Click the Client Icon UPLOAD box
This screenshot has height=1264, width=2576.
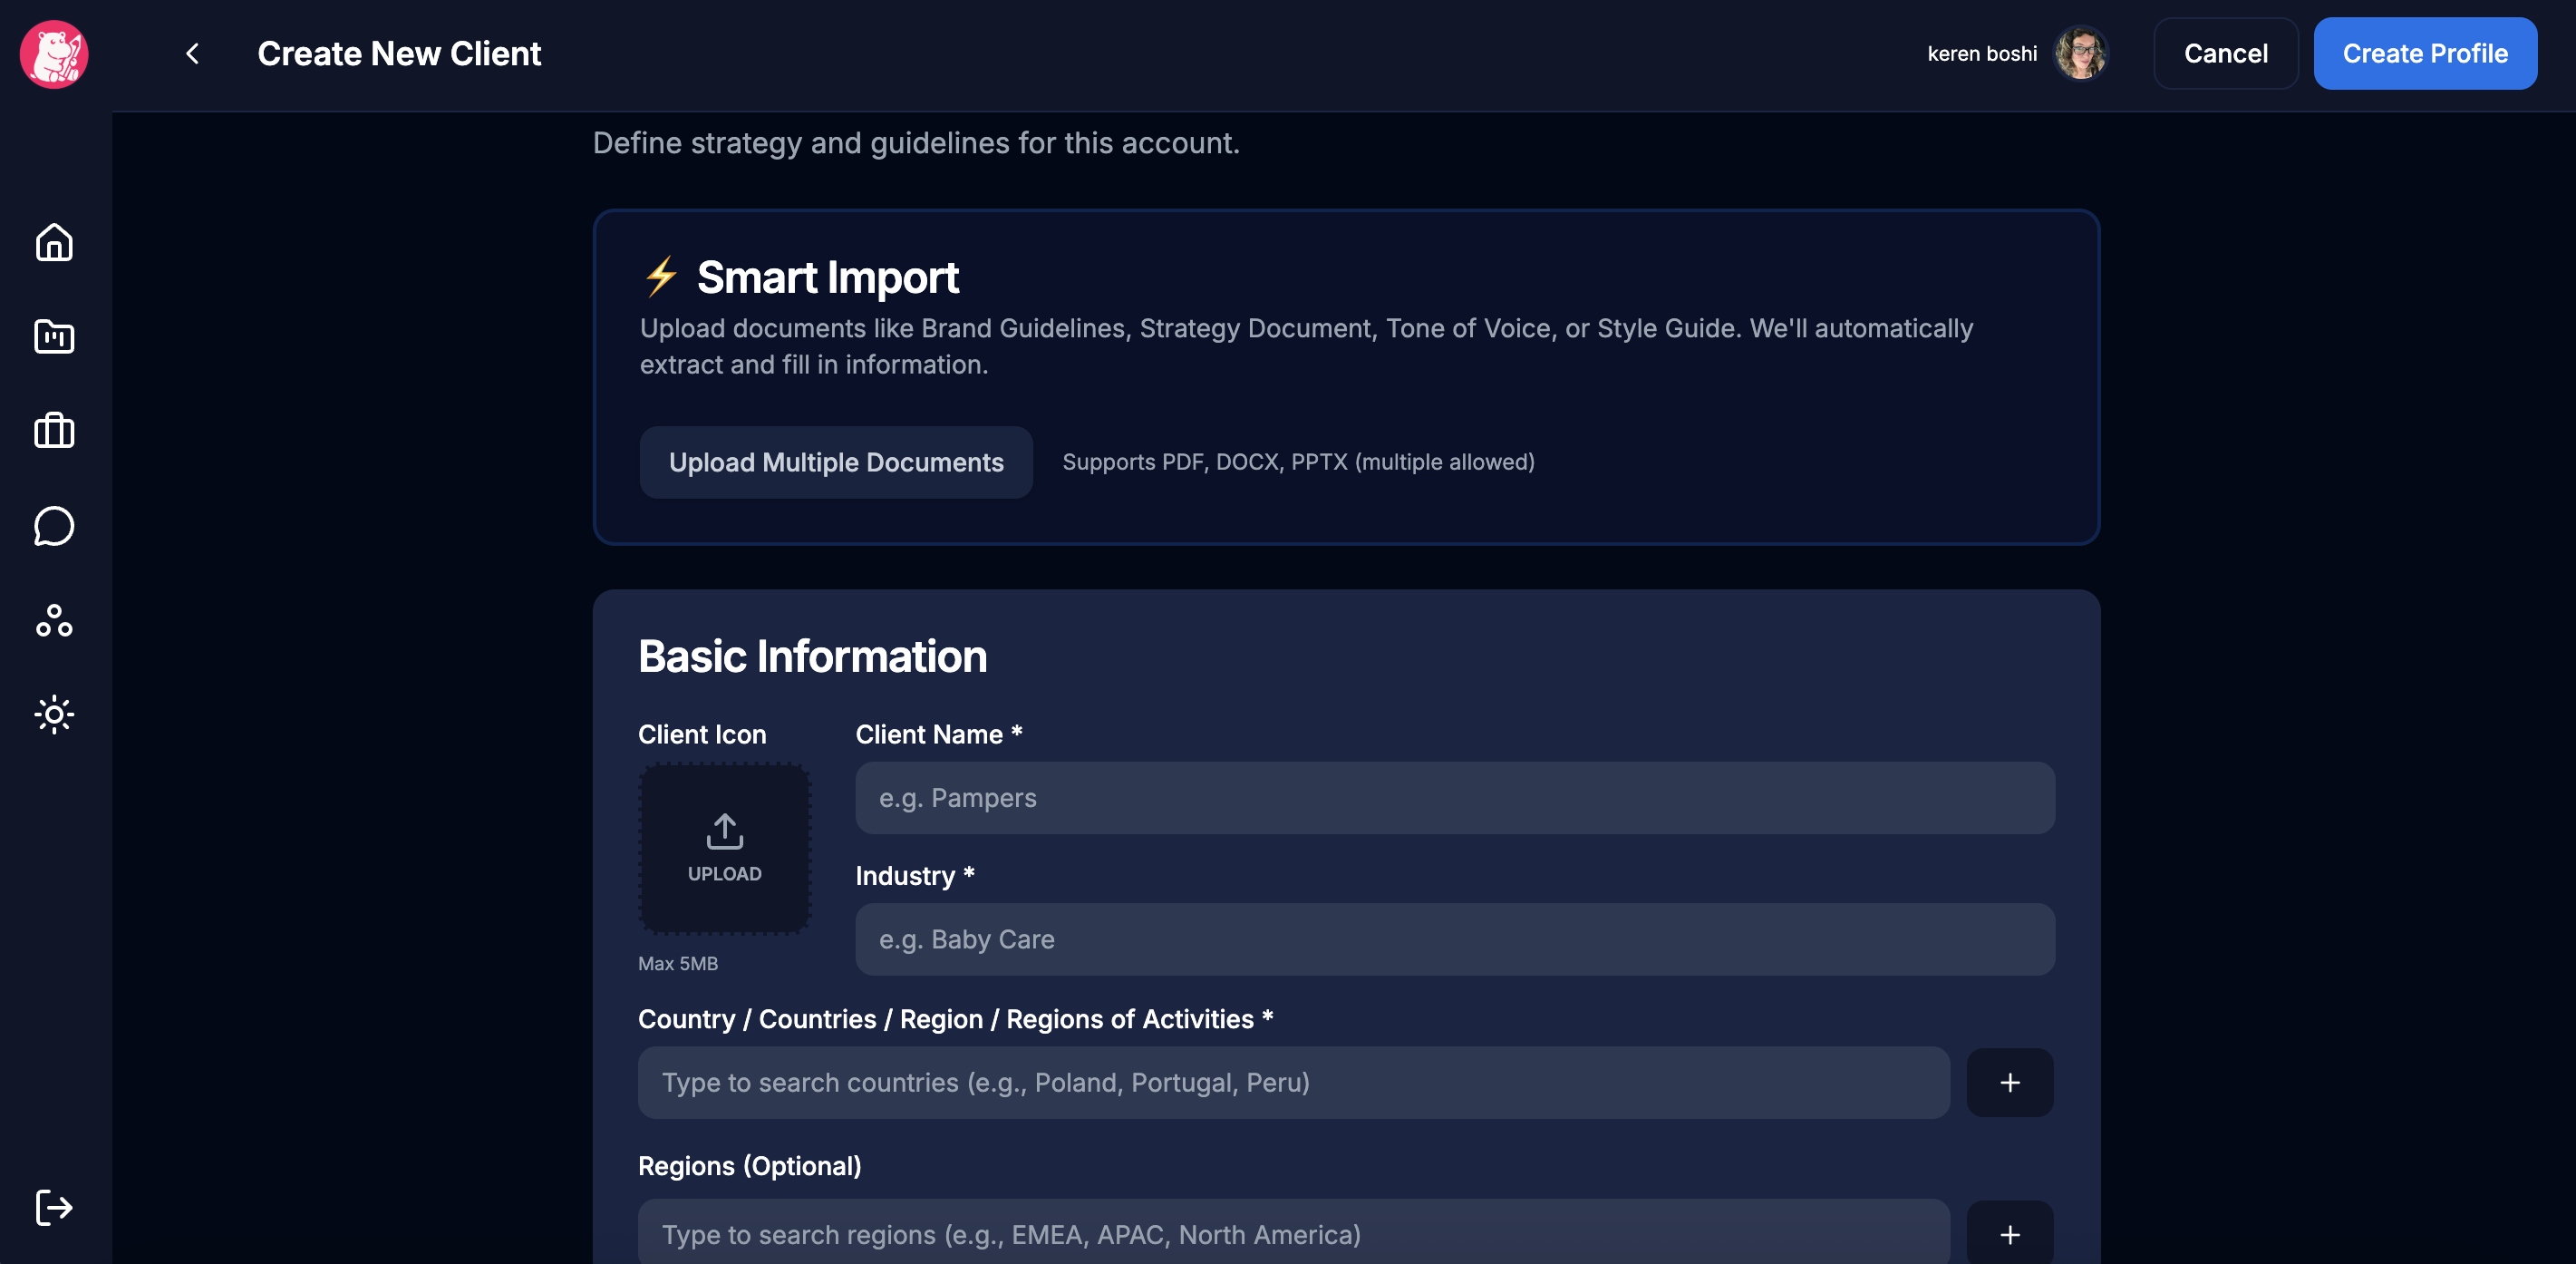pyautogui.click(x=724, y=848)
